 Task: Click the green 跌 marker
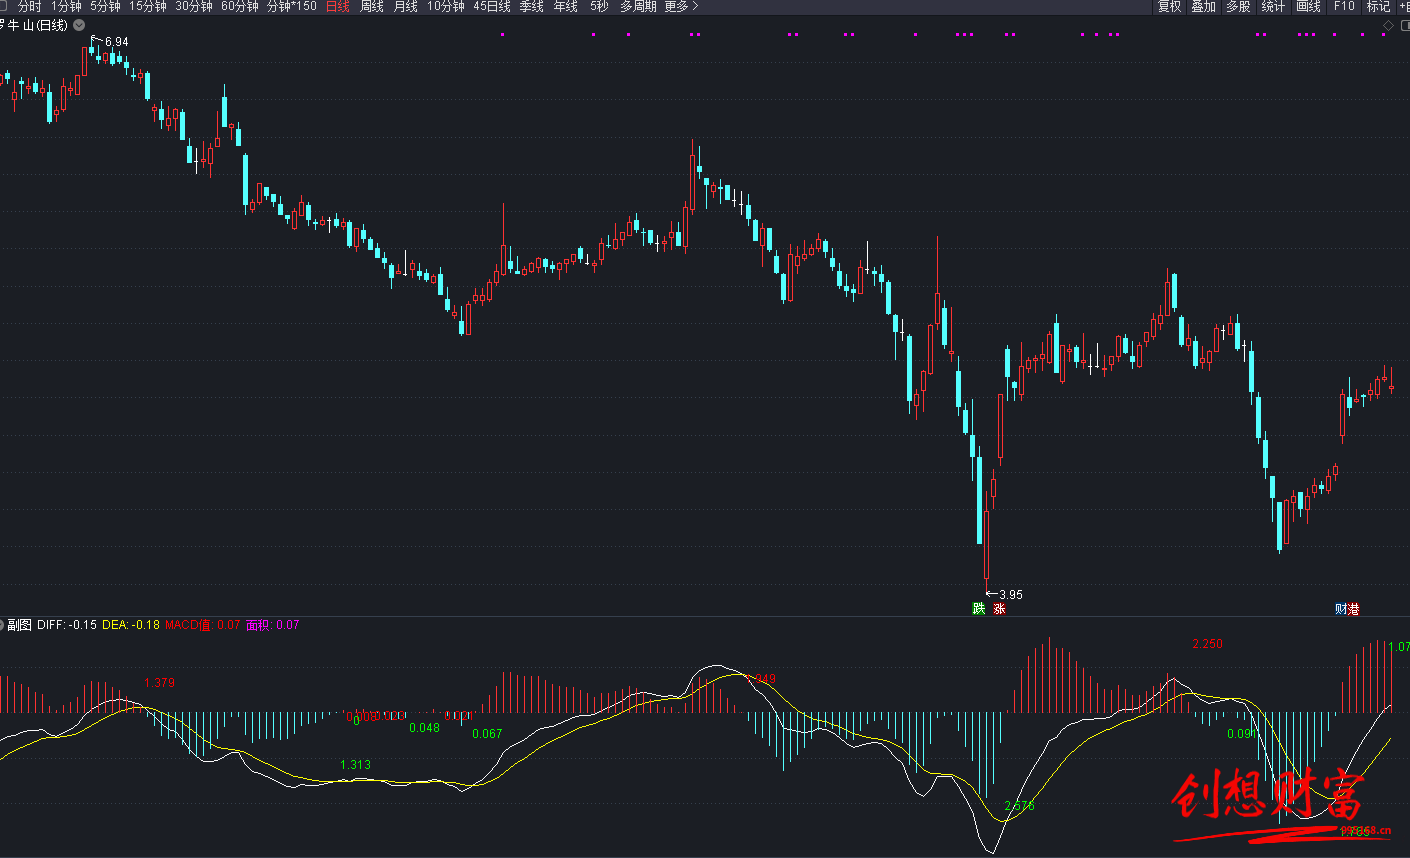[979, 608]
